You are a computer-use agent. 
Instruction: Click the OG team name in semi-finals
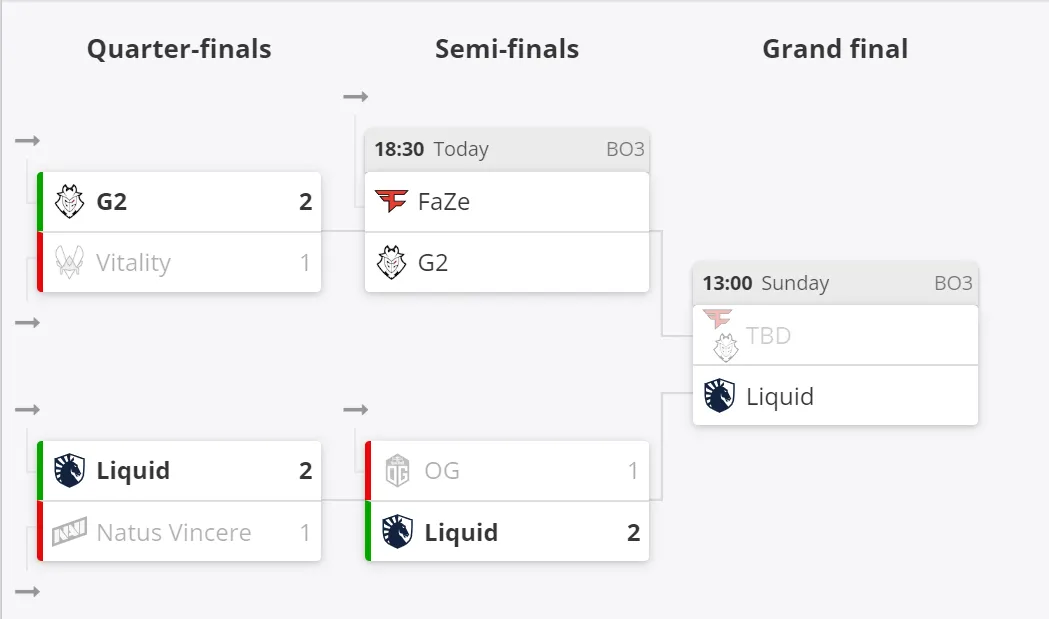442,470
